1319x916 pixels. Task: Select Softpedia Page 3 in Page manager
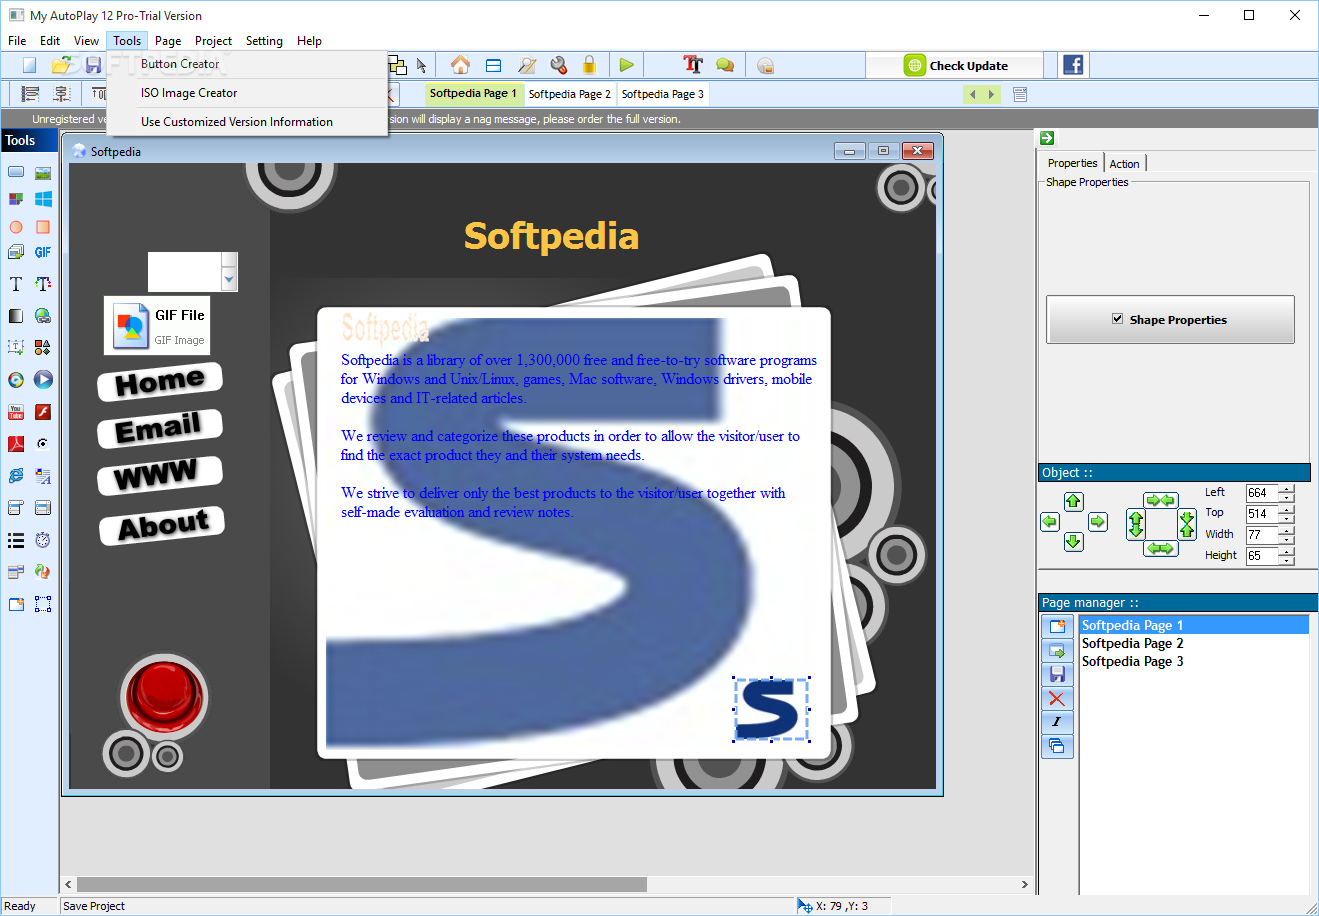pos(1132,661)
